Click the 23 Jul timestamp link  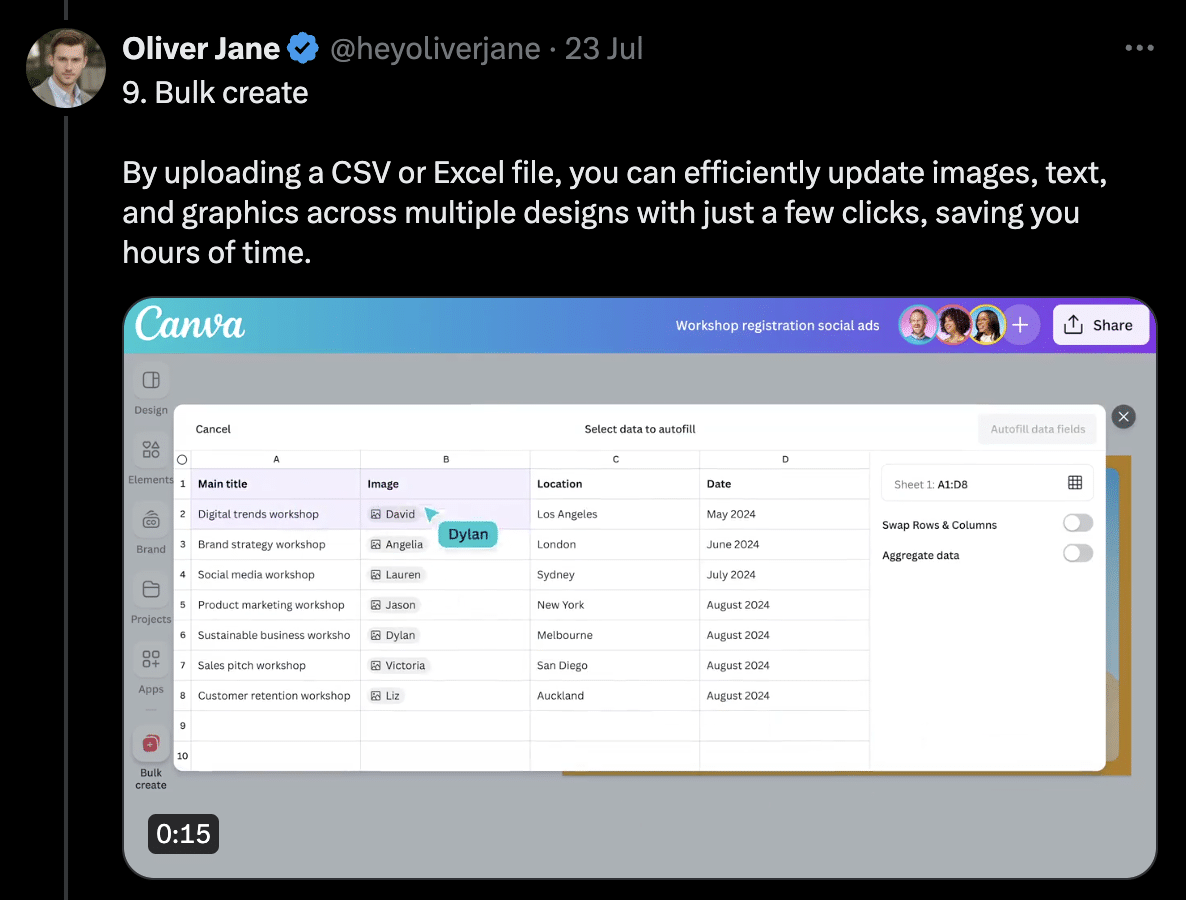point(604,47)
